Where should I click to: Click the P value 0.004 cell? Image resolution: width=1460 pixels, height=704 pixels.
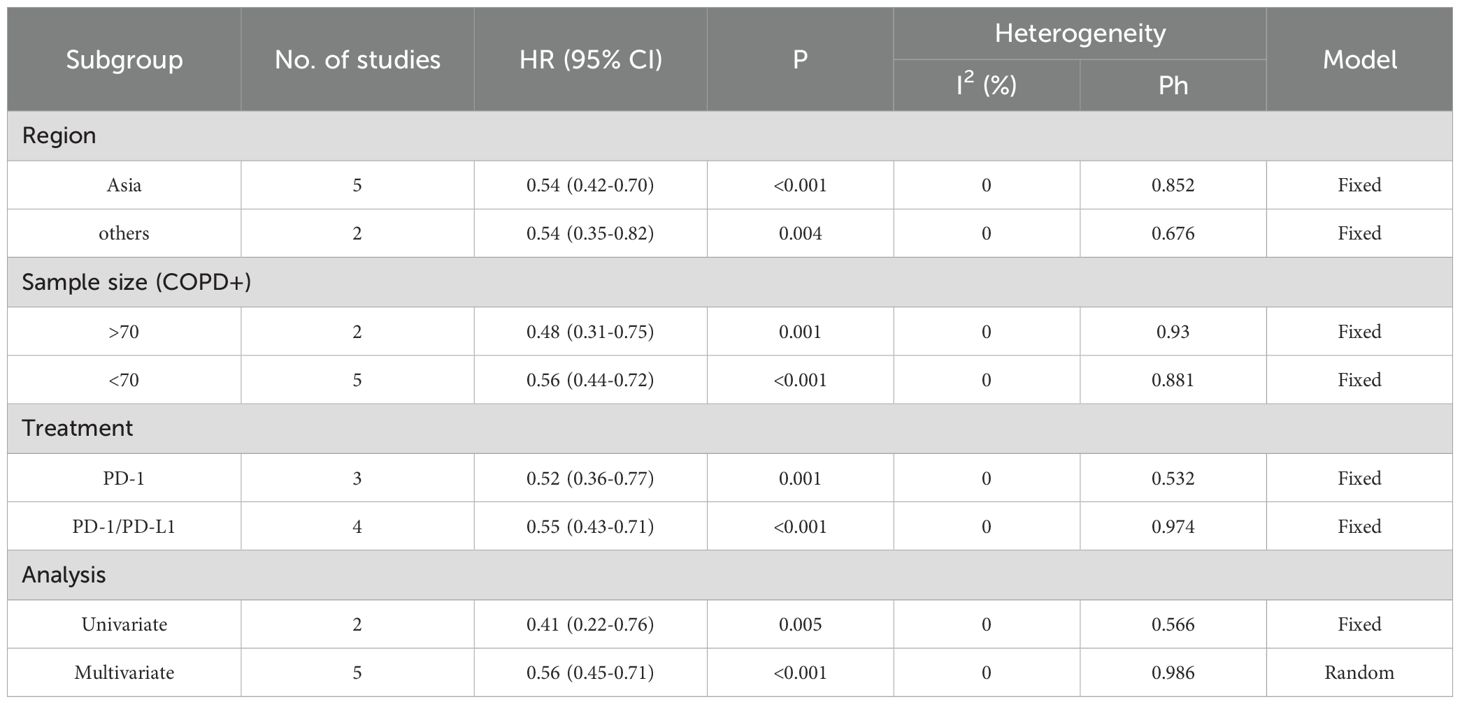click(800, 234)
